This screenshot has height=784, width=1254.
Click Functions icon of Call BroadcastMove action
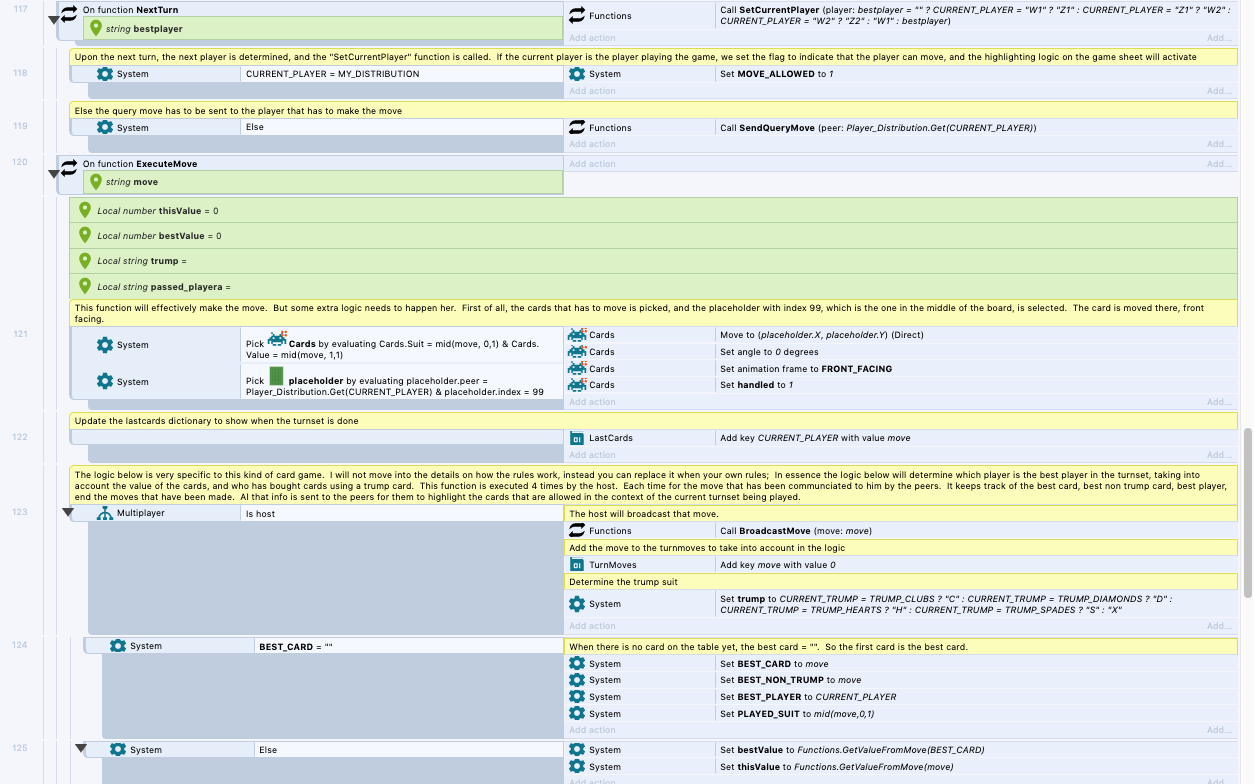pos(577,531)
